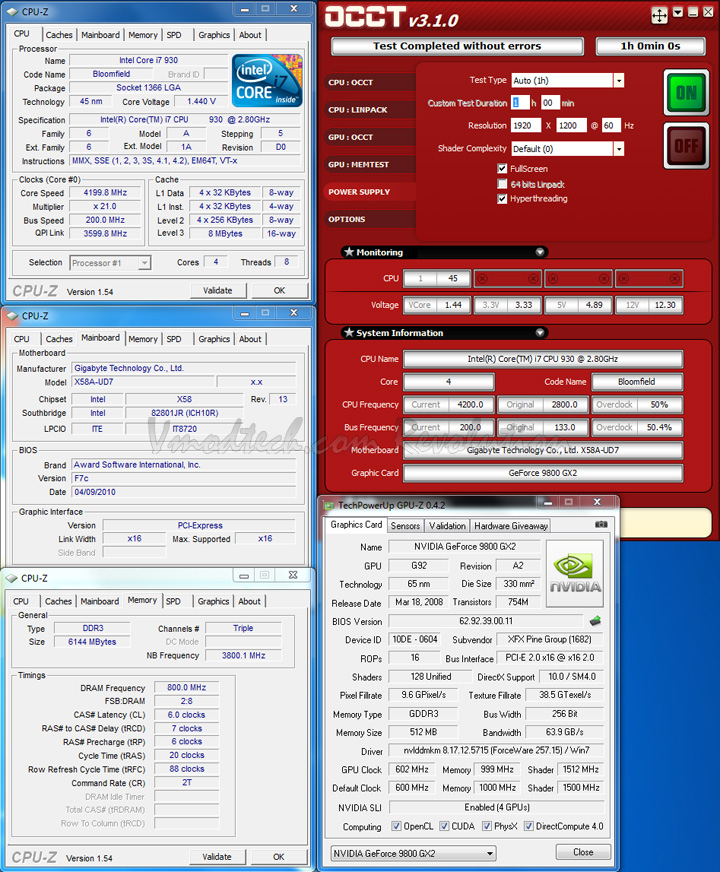Click the top CPU-Z window title icon
The image size is (720, 872).
tap(13, 11)
